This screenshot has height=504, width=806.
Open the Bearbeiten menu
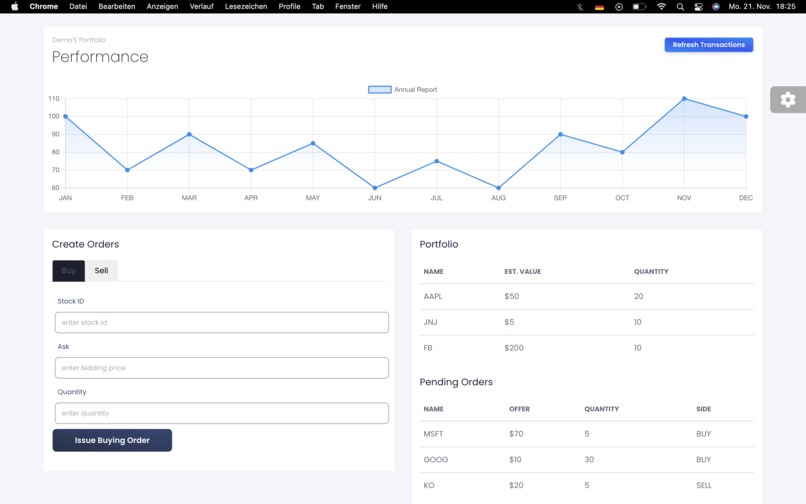pos(117,7)
